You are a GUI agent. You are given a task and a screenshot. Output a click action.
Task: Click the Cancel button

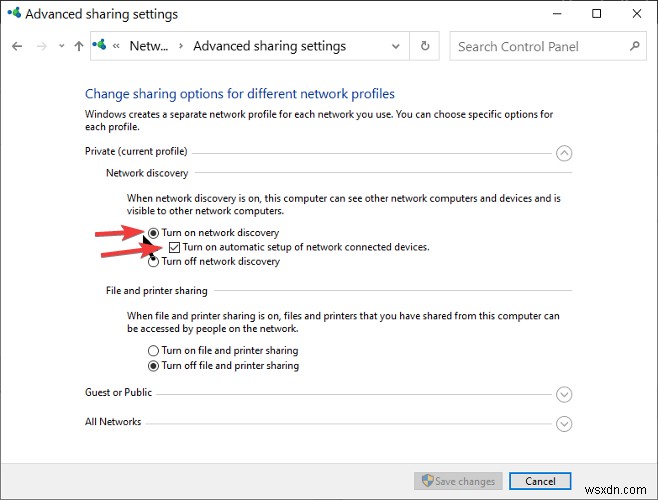(540, 481)
